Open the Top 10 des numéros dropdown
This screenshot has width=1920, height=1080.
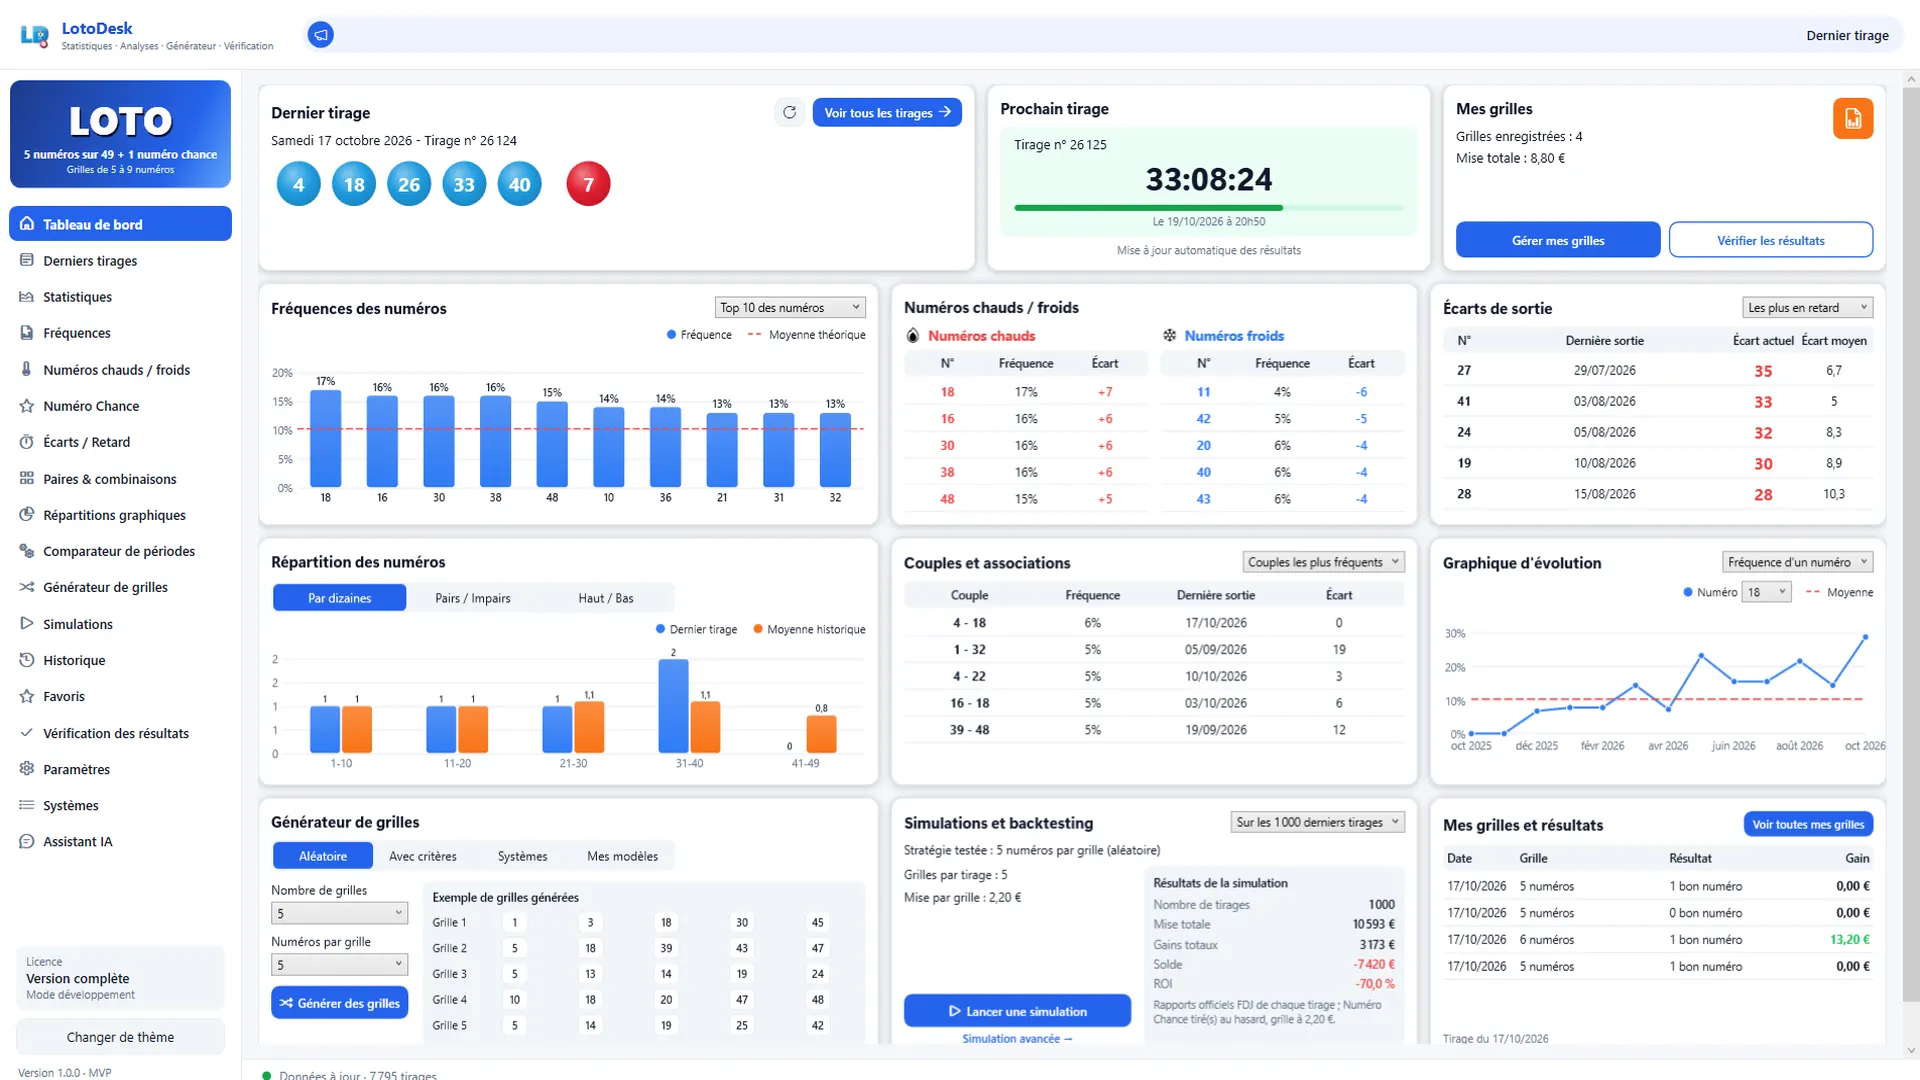(x=790, y=308)
